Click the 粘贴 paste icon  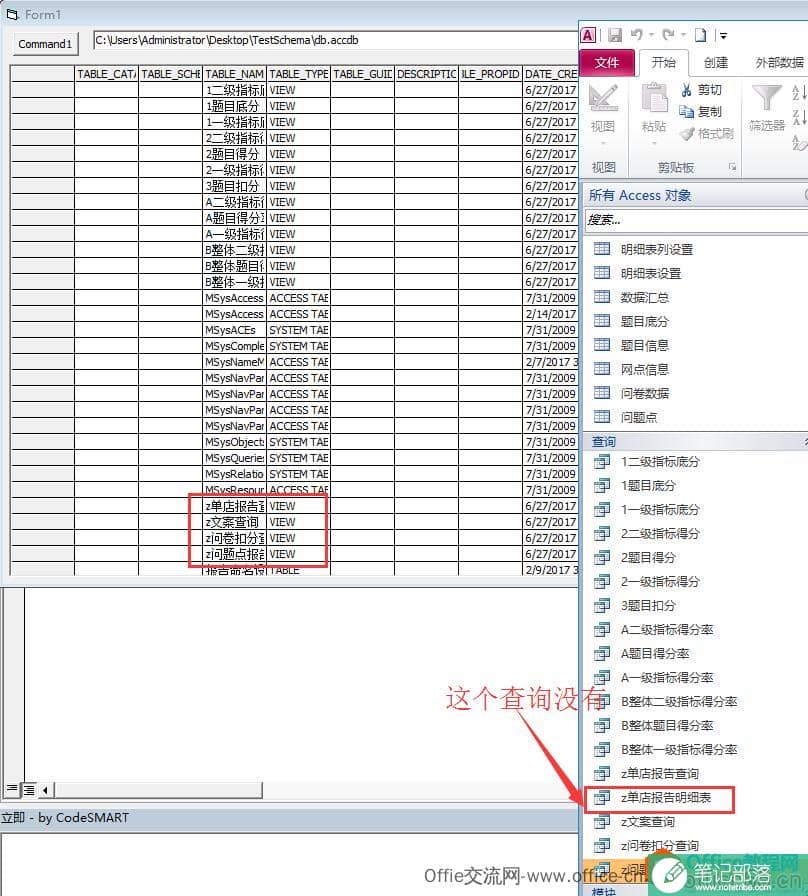click(654, 98)
